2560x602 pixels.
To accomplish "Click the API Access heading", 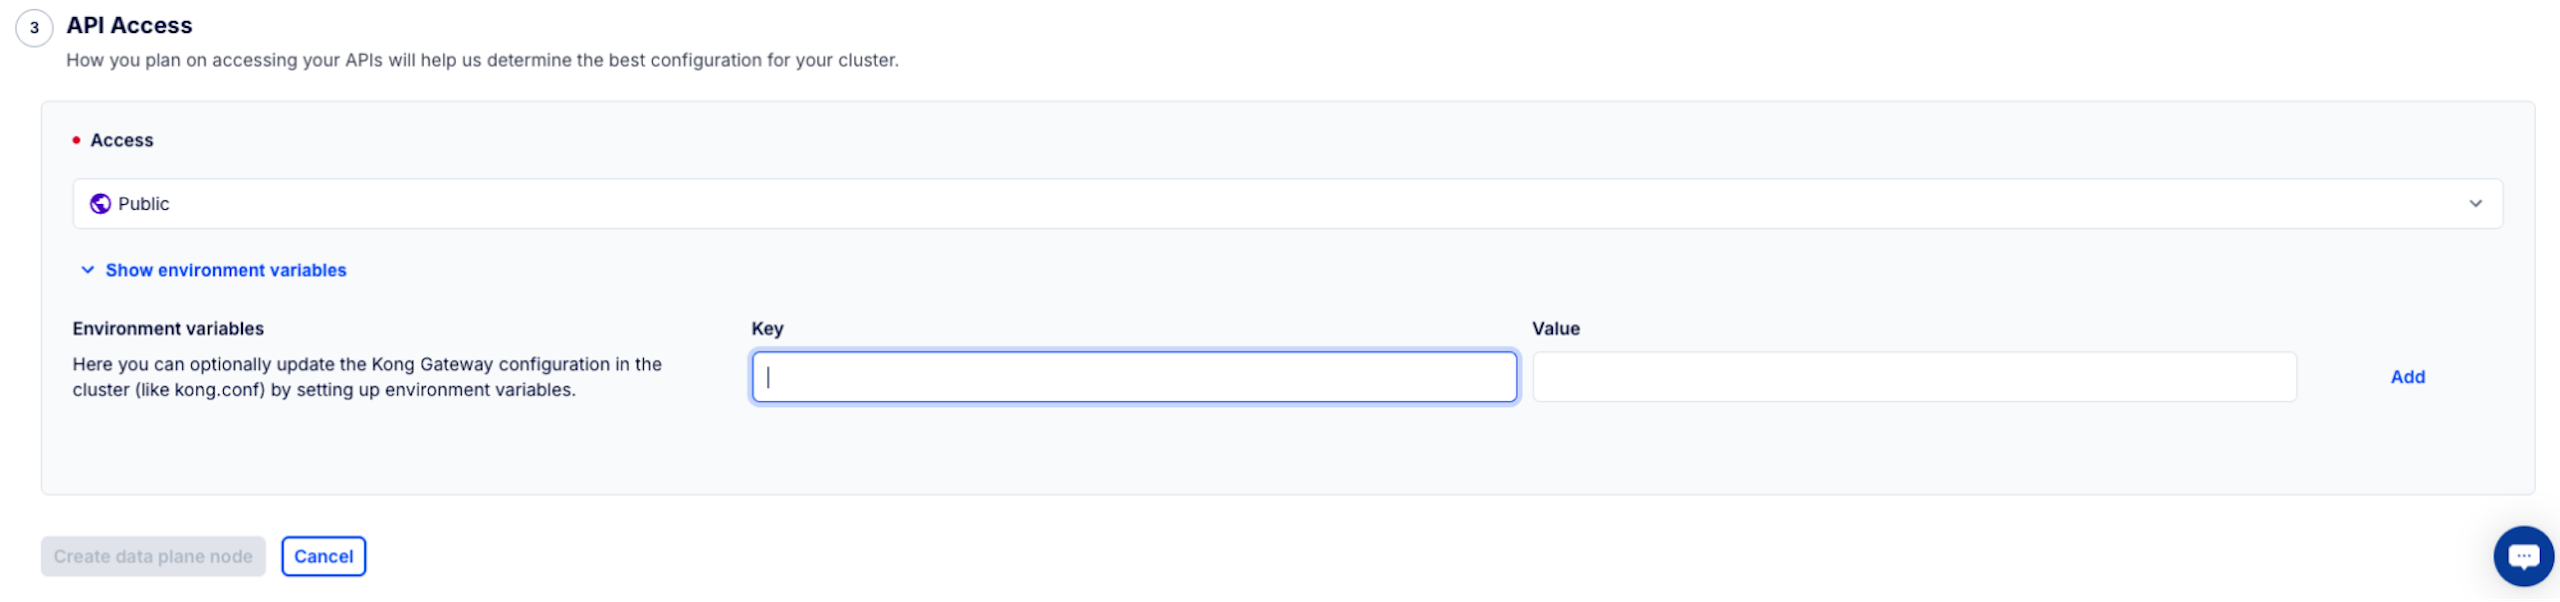I will (129, 26).
